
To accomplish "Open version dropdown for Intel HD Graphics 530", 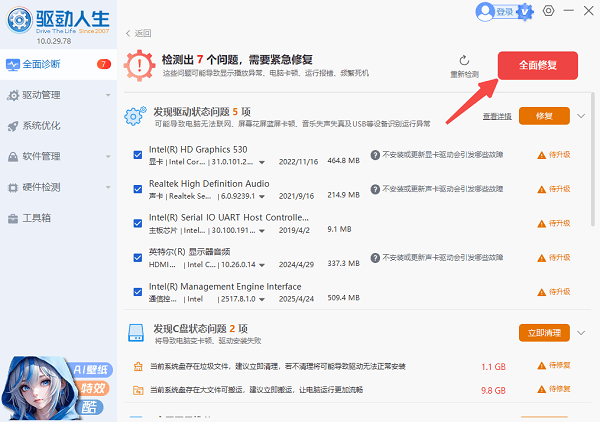I will click(x=261, y=161).
